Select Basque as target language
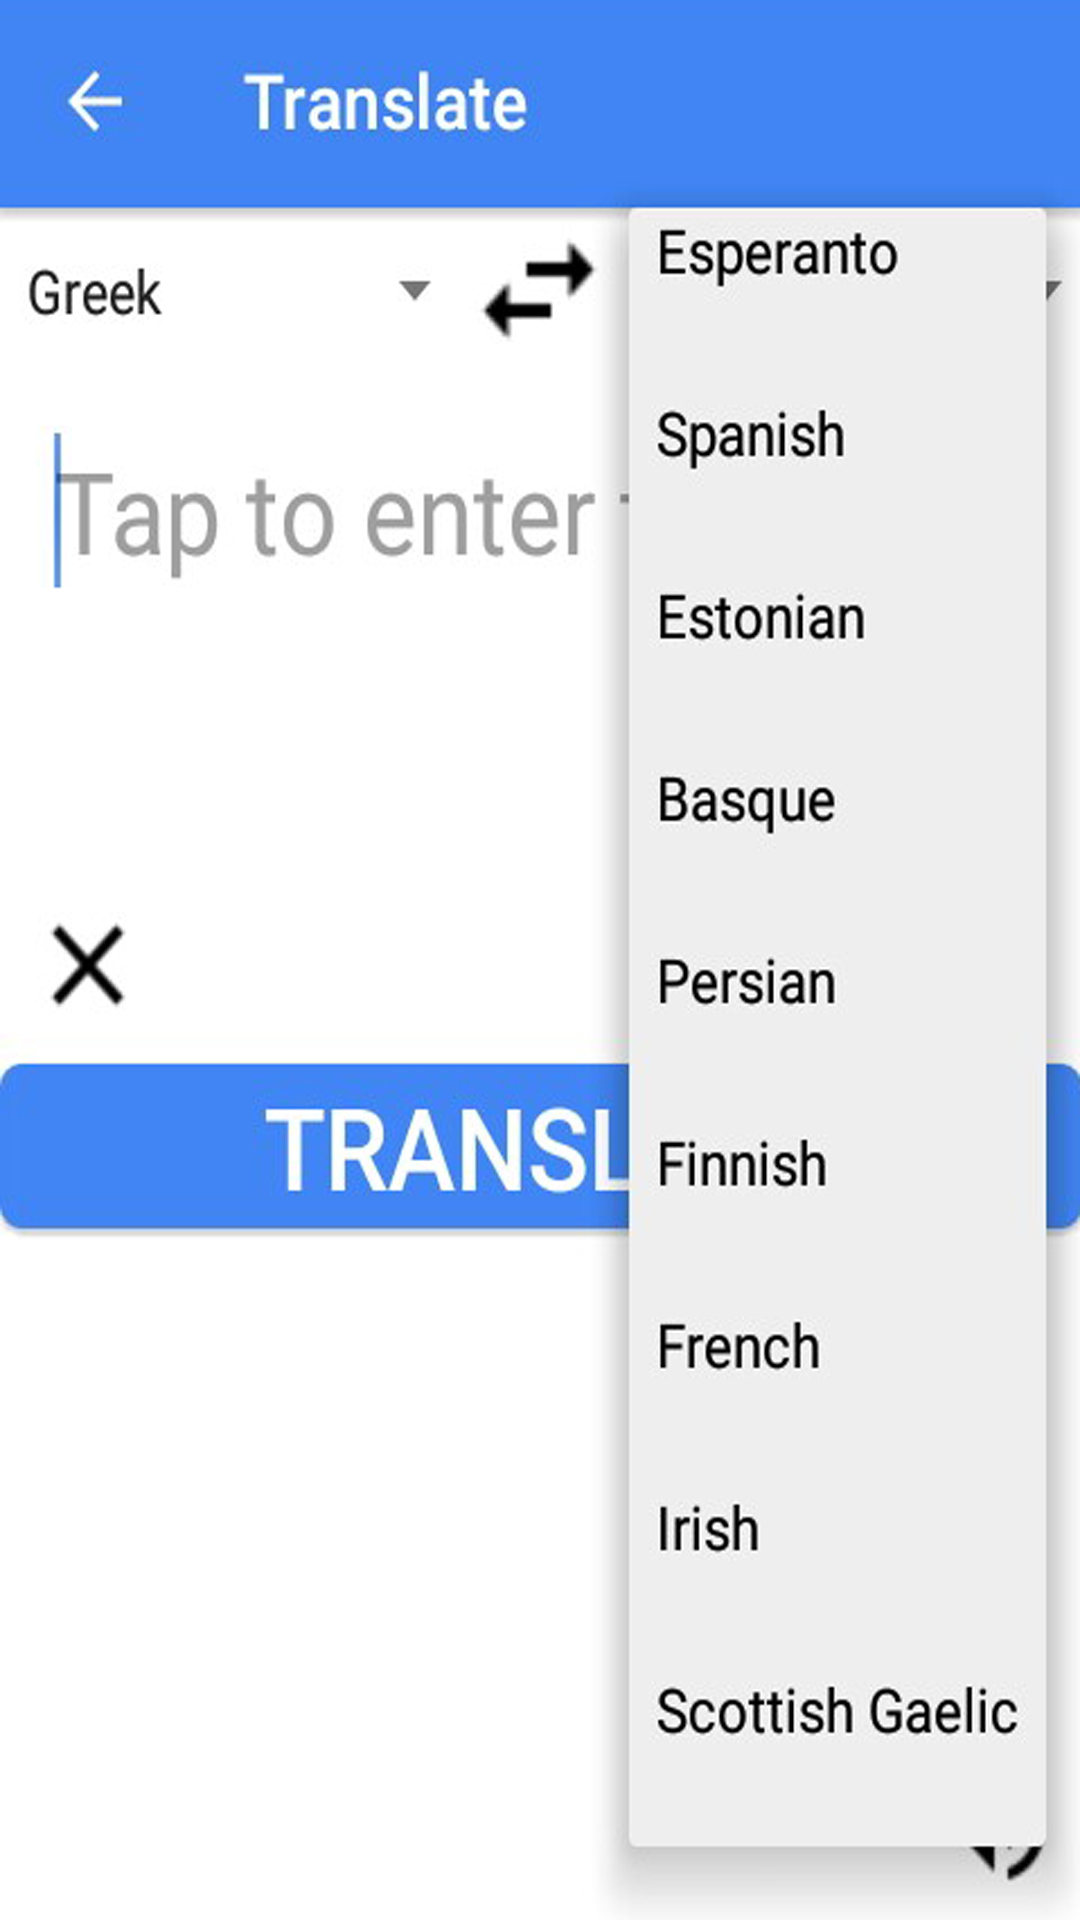Image resolution: width=1080 pixels, height=1920 pixels. 746,801
